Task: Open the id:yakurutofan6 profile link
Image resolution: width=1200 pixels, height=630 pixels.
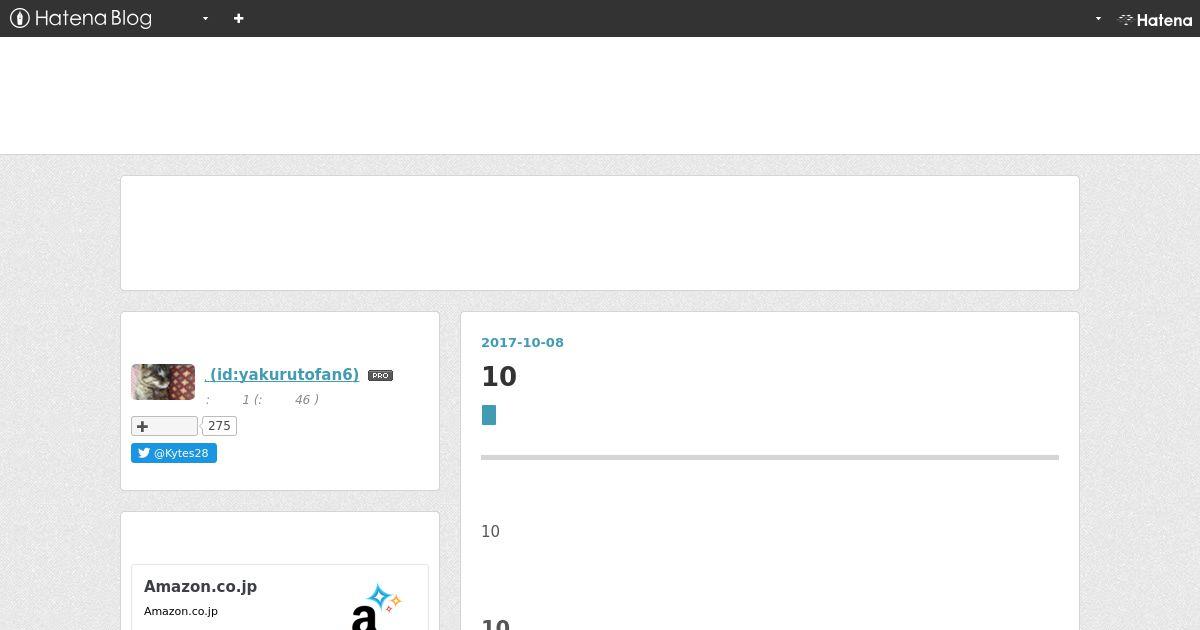Action: point(282,375)
